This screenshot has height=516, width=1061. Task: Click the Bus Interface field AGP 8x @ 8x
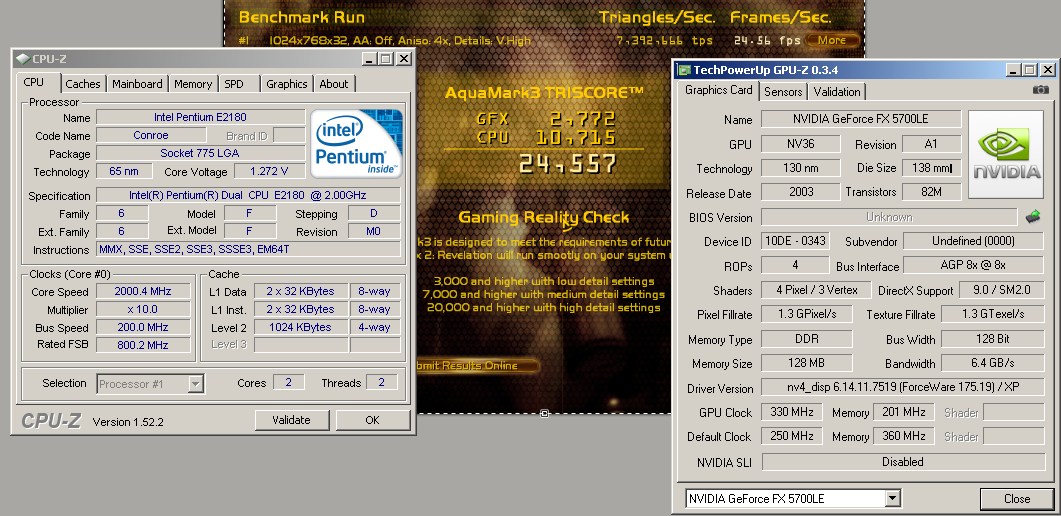click(973, 266)
